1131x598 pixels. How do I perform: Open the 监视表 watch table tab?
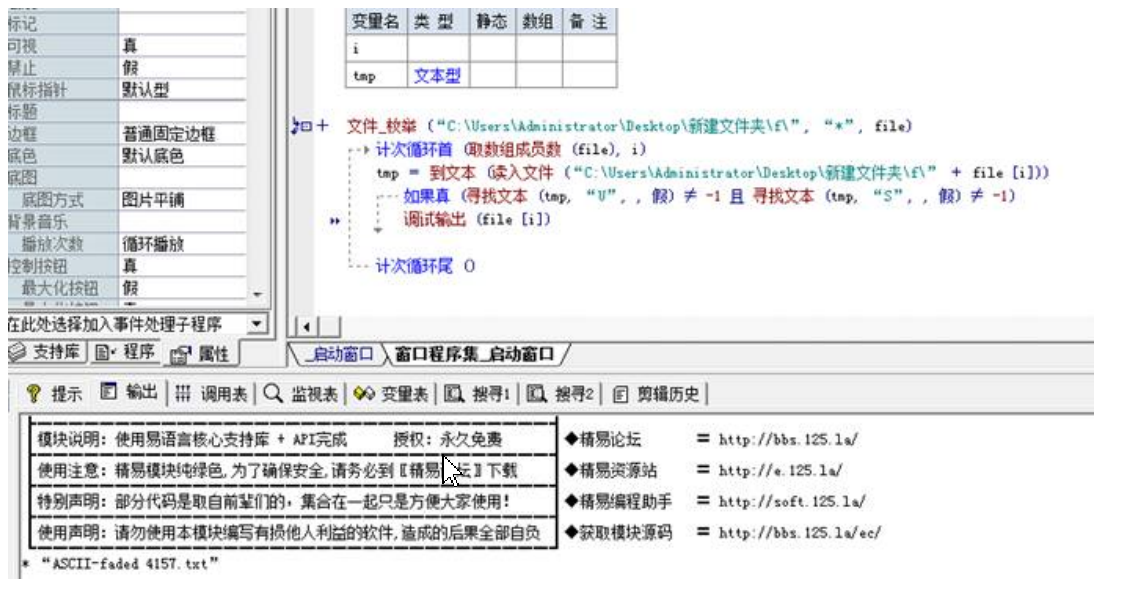coord(302,393)
